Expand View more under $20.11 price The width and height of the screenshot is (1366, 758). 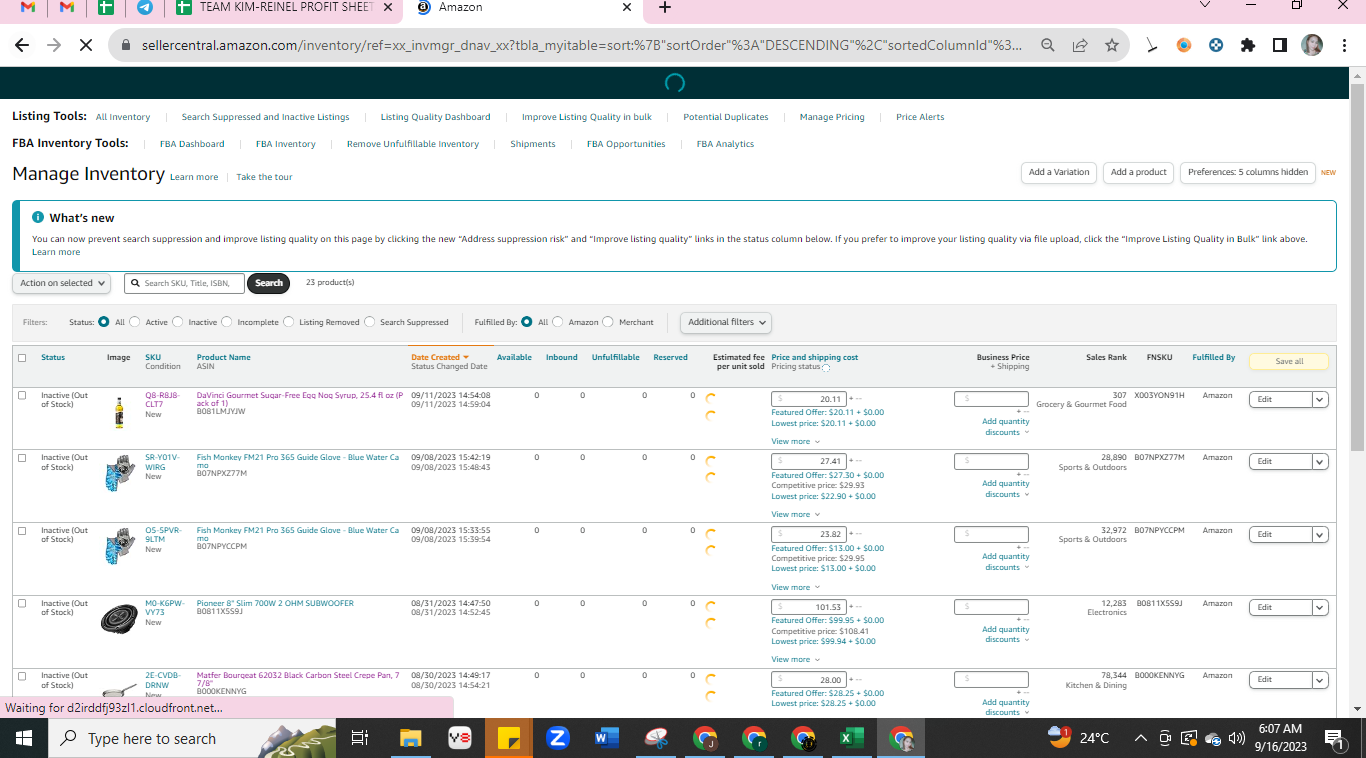795,441
